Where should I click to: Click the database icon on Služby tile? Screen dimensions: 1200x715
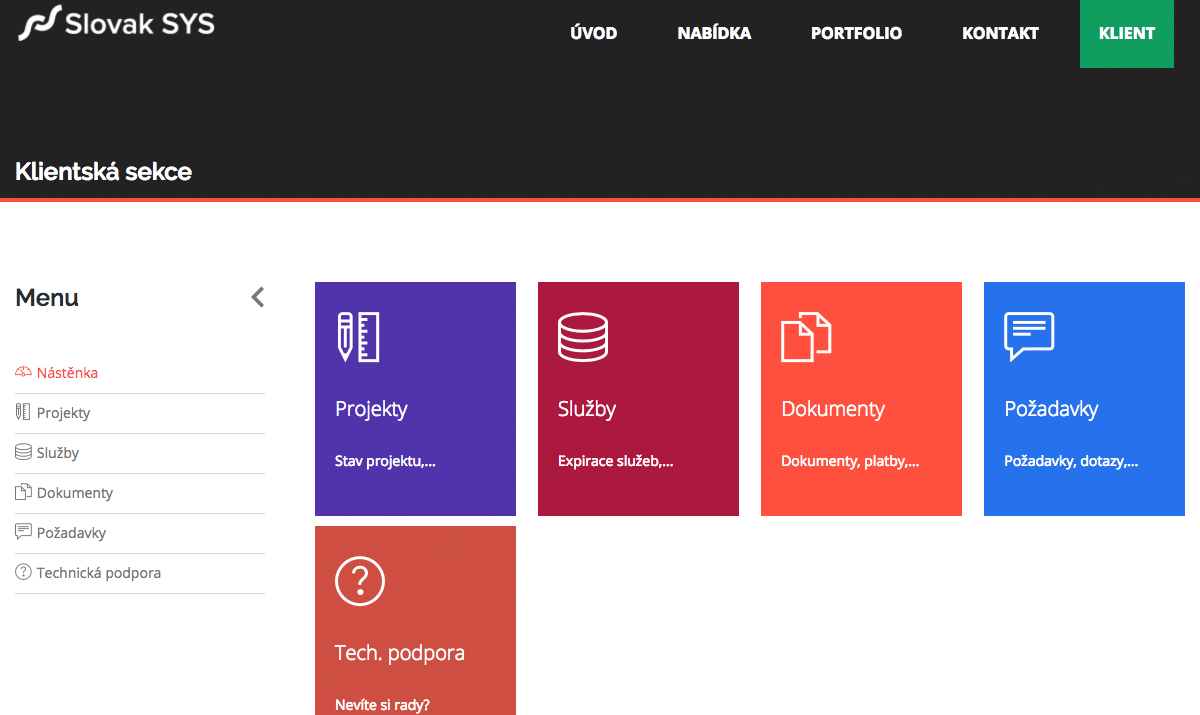[582, 337]
